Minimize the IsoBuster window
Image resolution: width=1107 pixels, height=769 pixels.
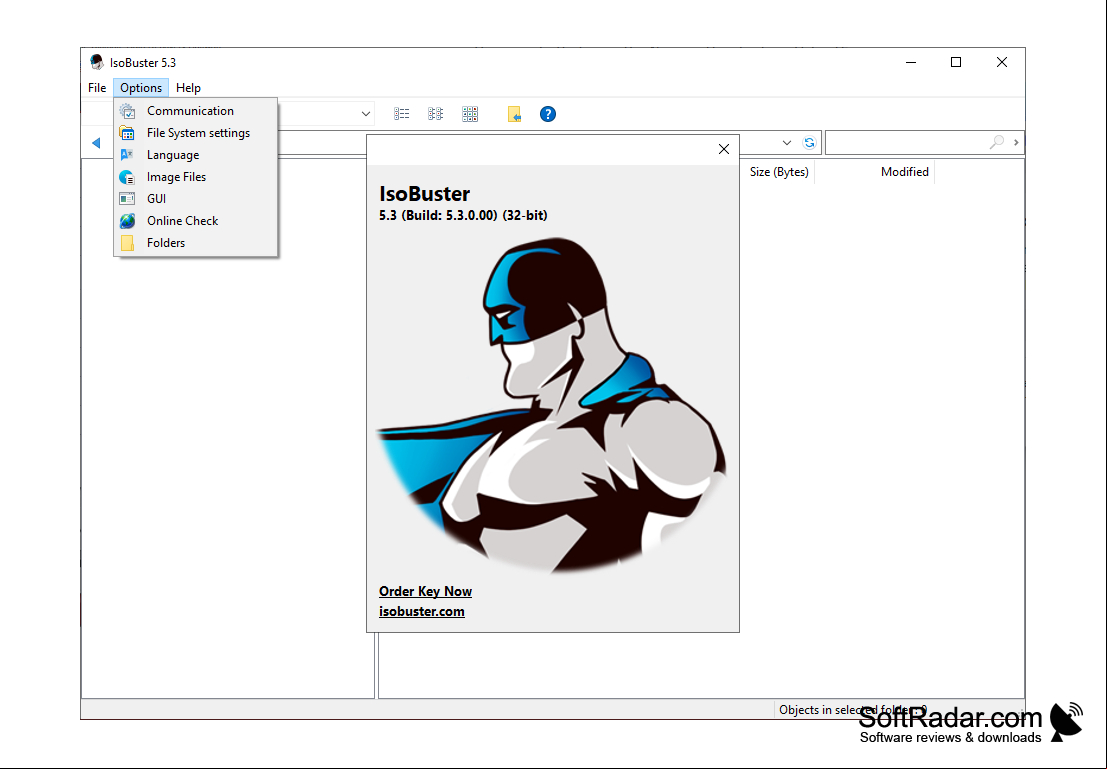(911, 62)
